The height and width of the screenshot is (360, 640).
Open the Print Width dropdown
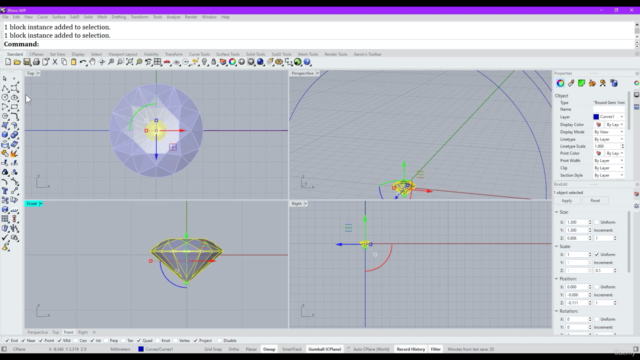[x=609, y=161]
